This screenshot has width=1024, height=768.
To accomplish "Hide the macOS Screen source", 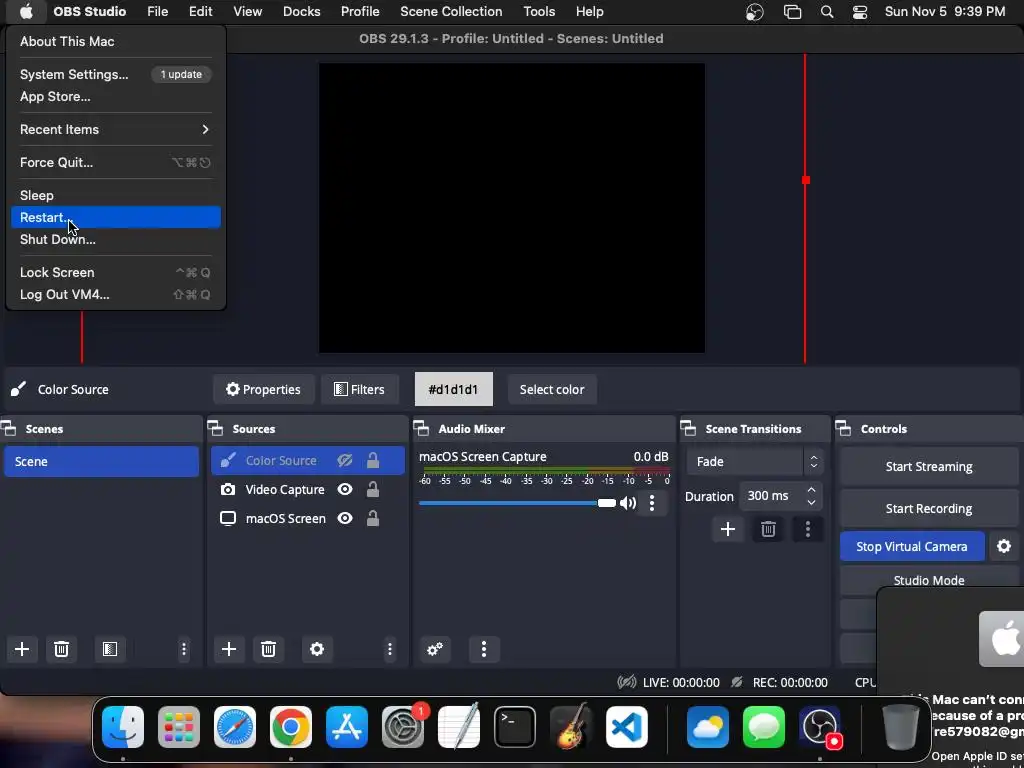I will coord(345,519).
